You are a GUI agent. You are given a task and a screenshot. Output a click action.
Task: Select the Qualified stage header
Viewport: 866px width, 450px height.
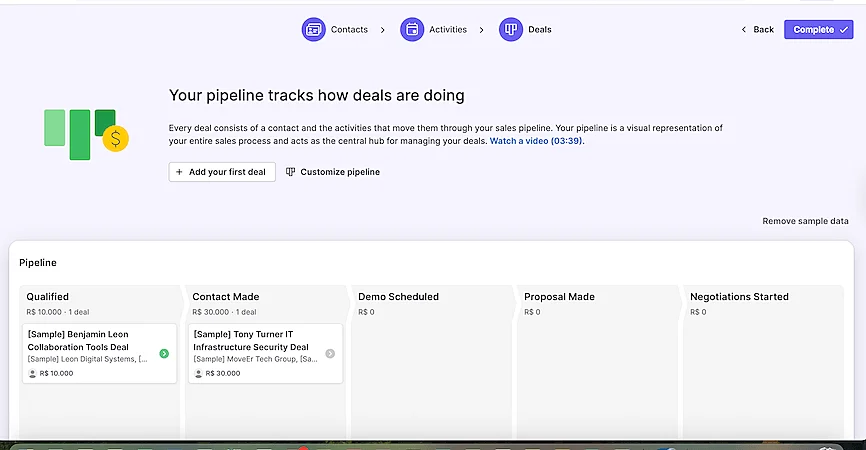[47, 297]
